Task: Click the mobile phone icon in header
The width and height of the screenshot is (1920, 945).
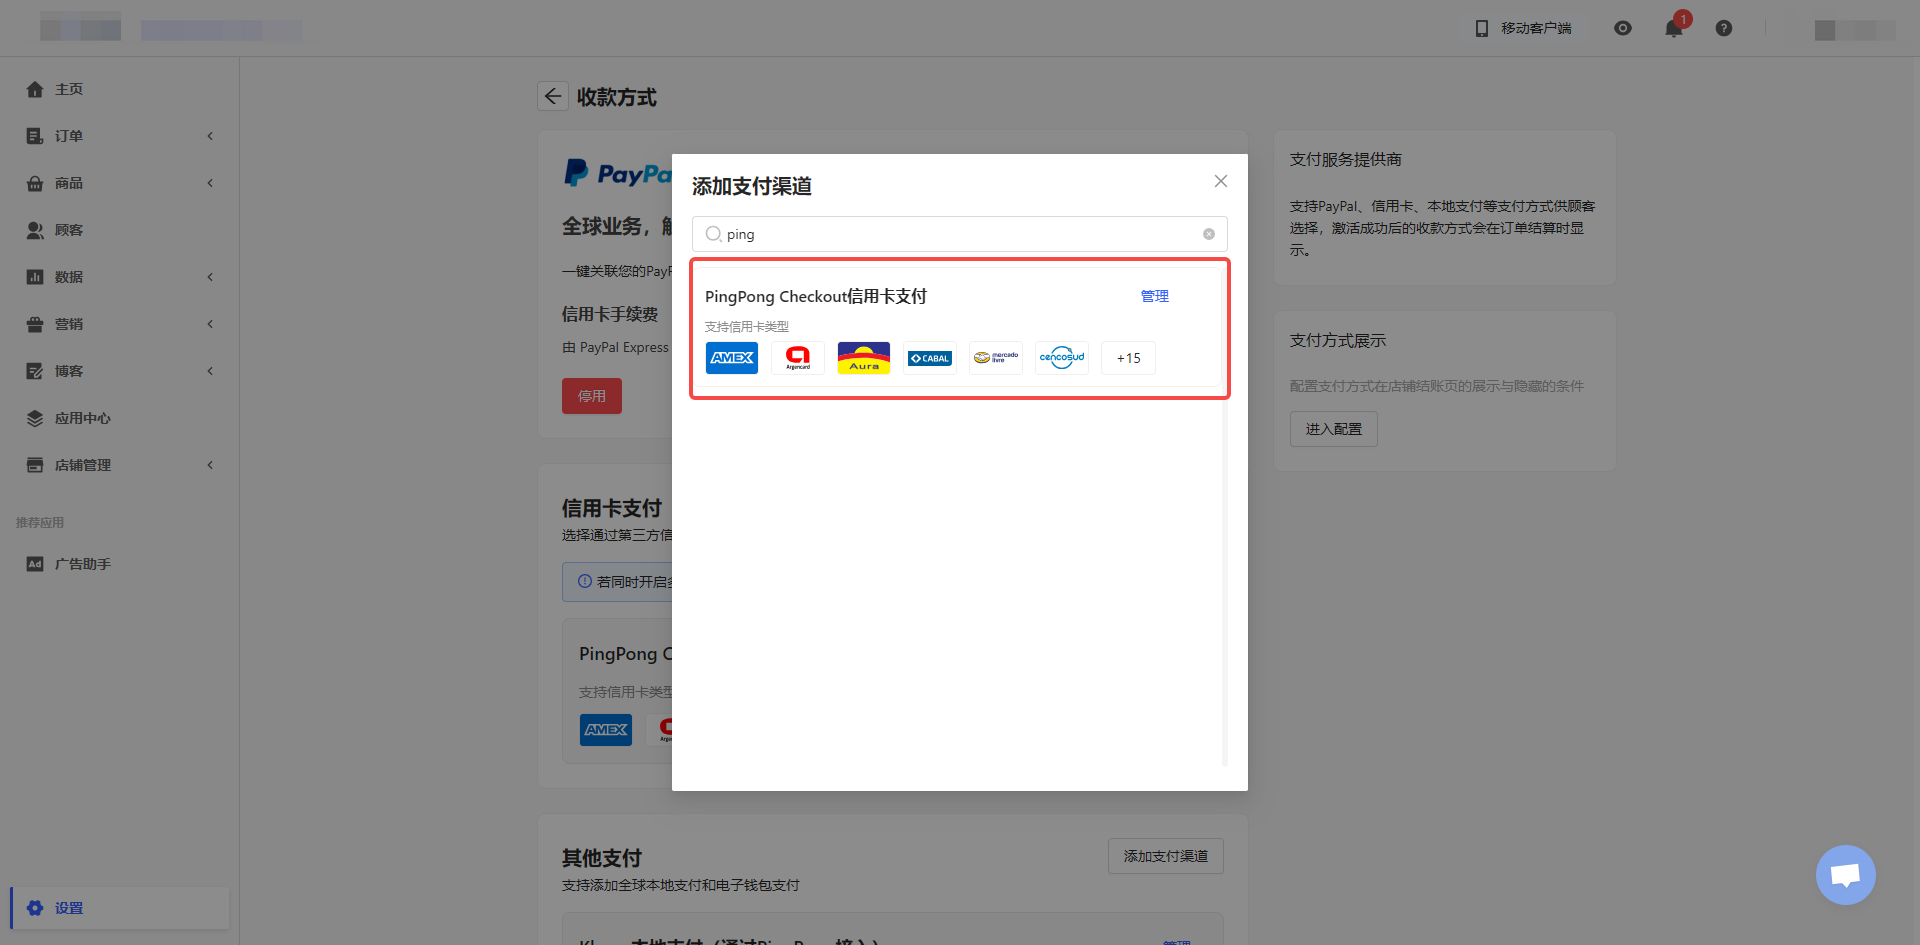Action: pos(1482,28)
